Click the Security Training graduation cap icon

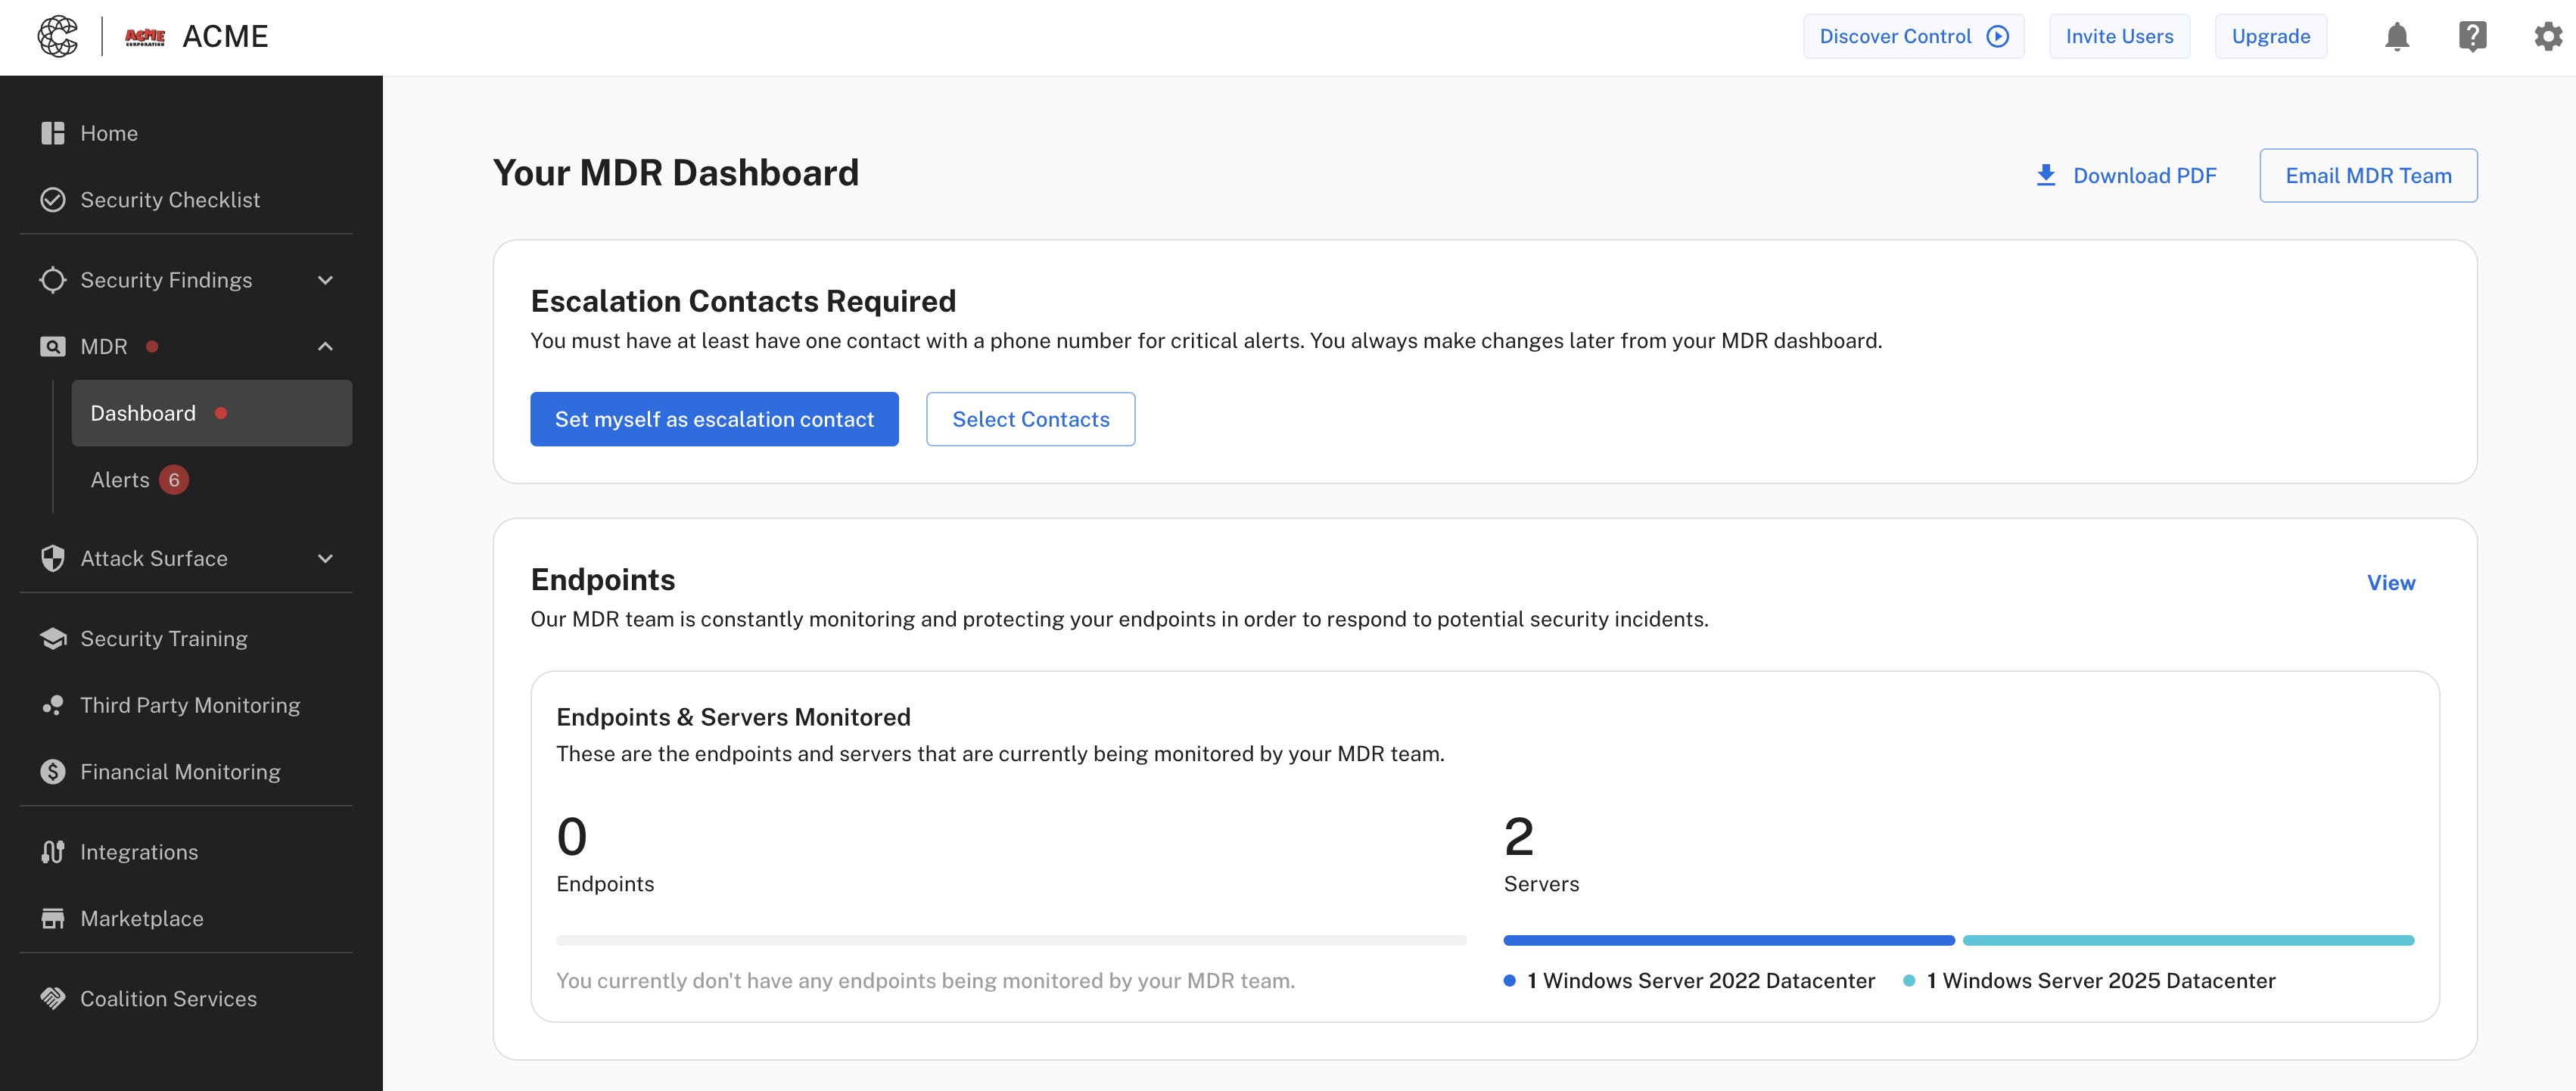pyautogui.click(x=53, y=638)
